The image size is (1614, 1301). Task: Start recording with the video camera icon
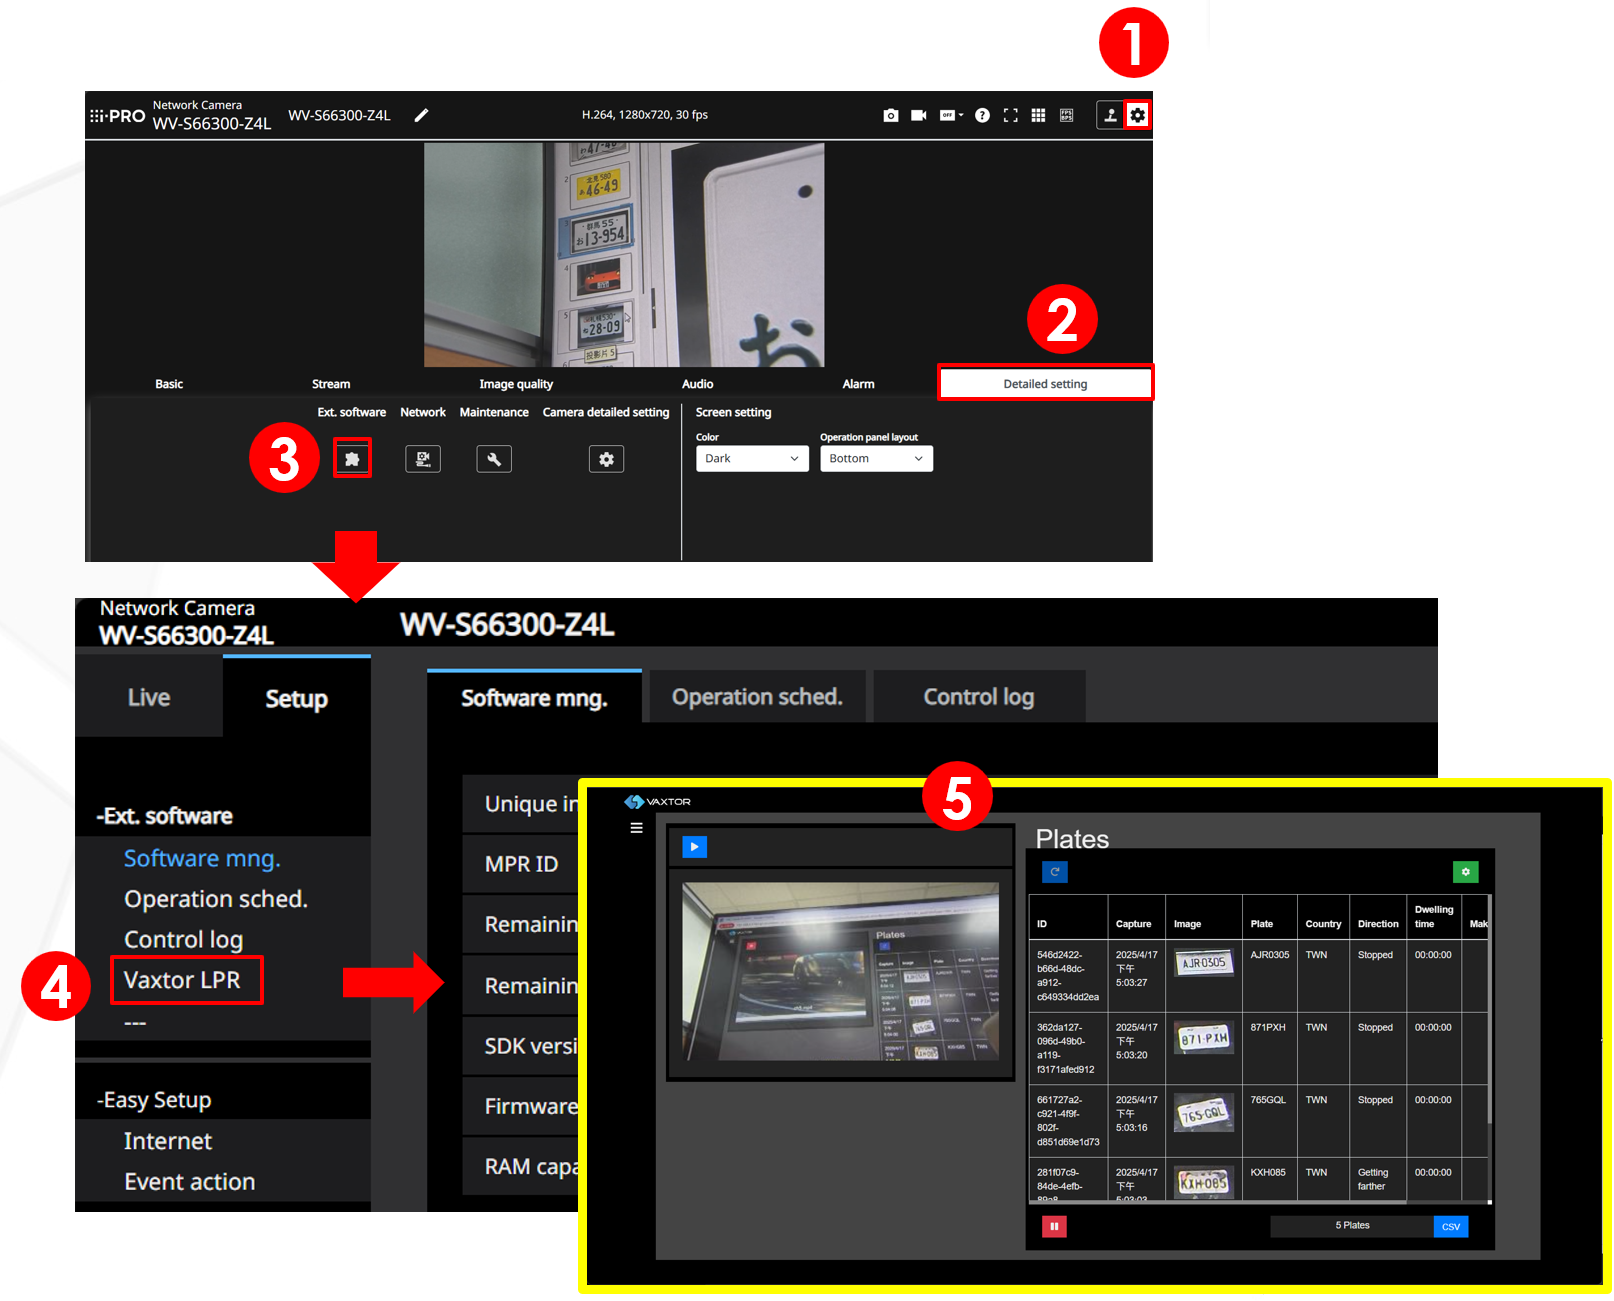point(919,116)
